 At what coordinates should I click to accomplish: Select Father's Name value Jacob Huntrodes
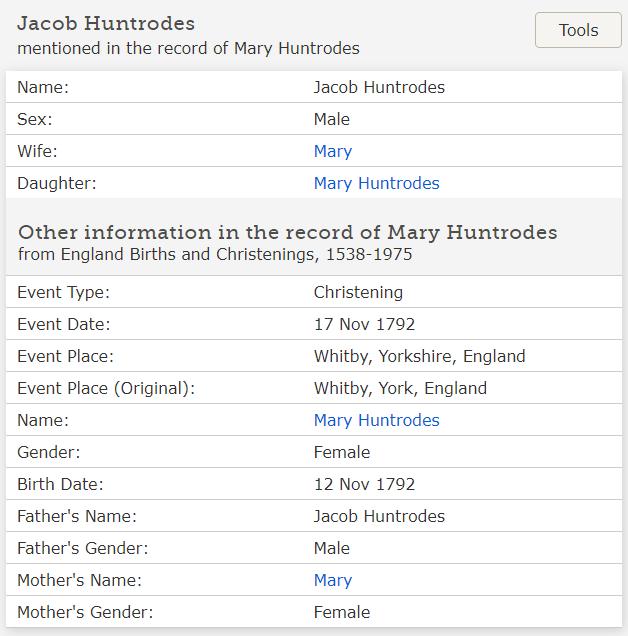coord(379,516)
